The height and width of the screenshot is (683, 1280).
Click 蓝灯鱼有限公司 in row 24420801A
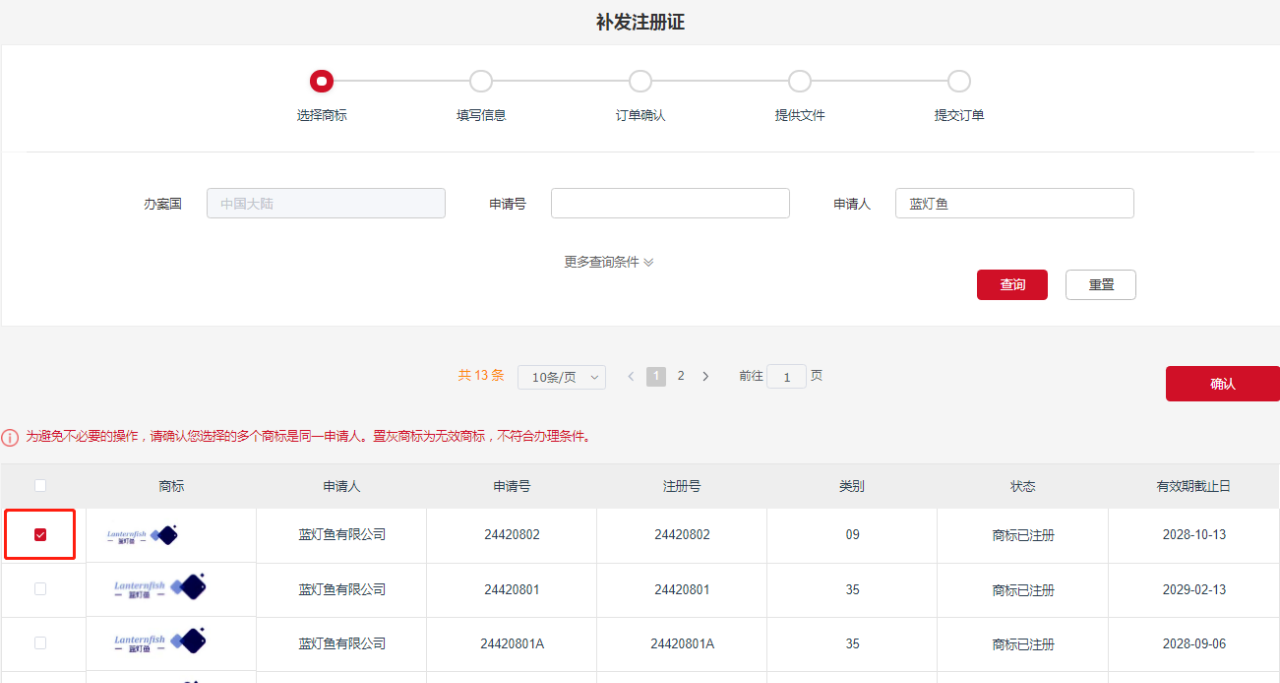[x=342, y=643]
